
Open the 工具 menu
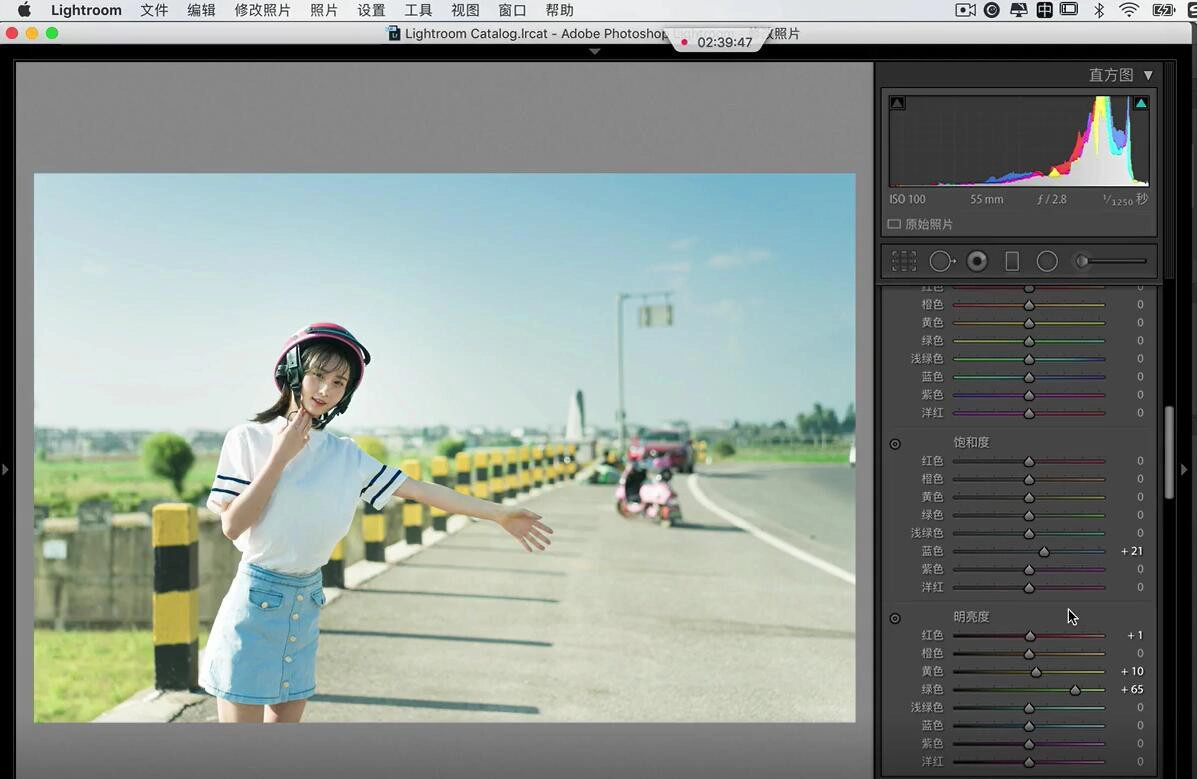pyautogui.click(x=418, y=10)
